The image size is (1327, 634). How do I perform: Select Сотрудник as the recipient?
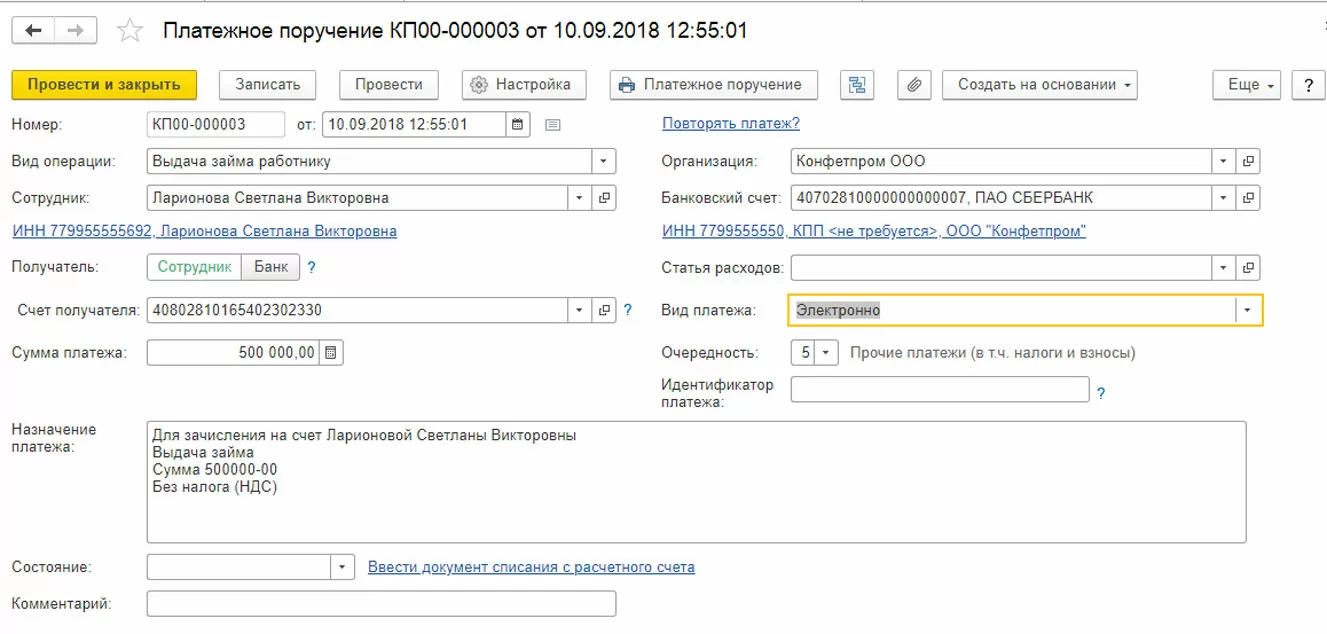click(194, 267)
